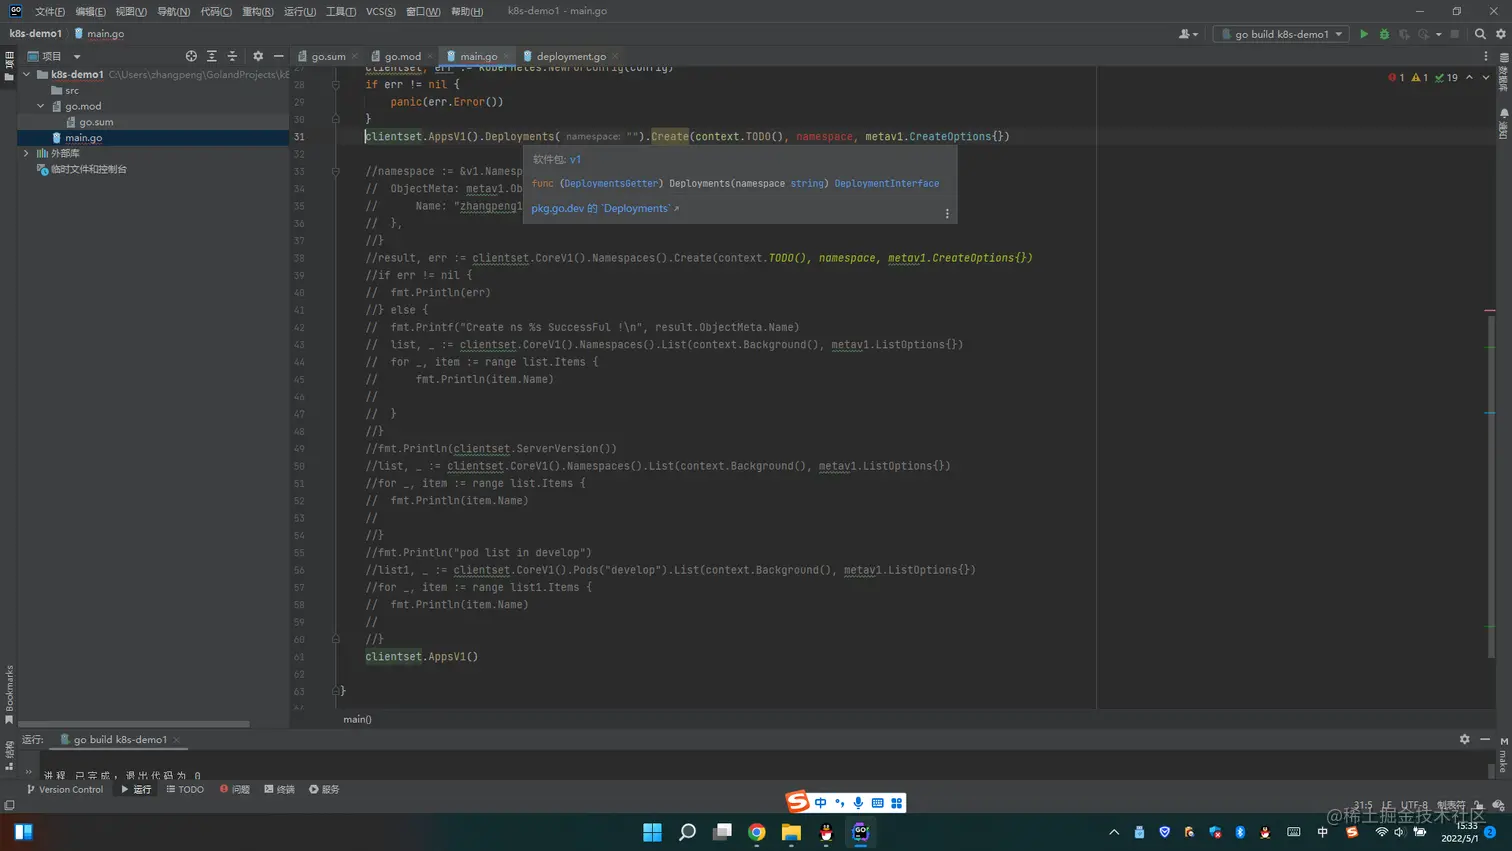
Task: Click main() breadcrumb below editor
Action: 357,719
